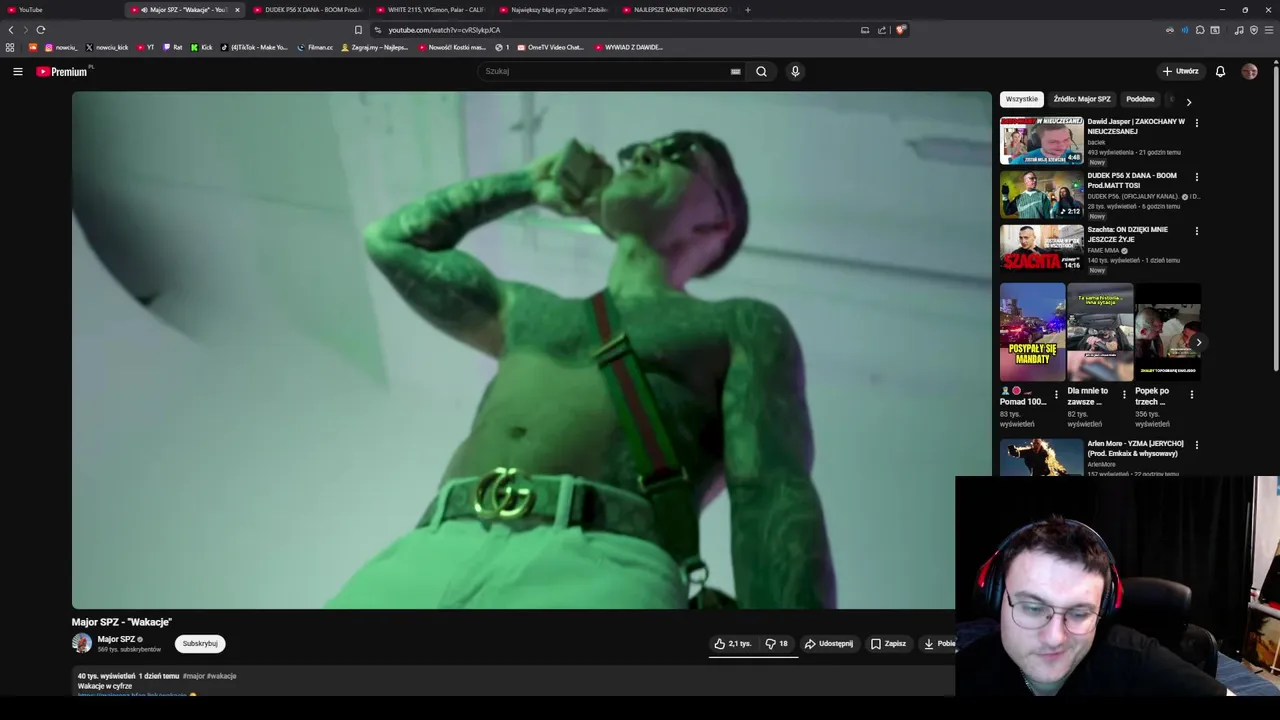
Task: Open the account avatar menu
Action: pyautogui.click(x=1249, y=71)
